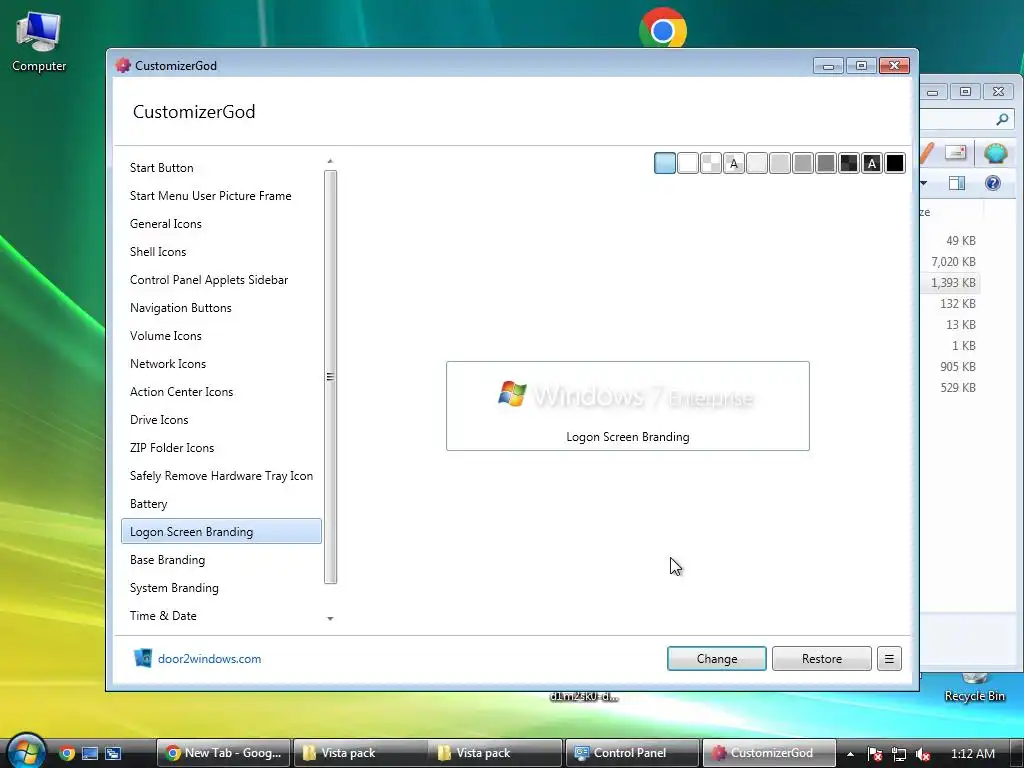Select the dark gray background swatch
This screenshot has width=1024, height=768.
coord(826,163)
